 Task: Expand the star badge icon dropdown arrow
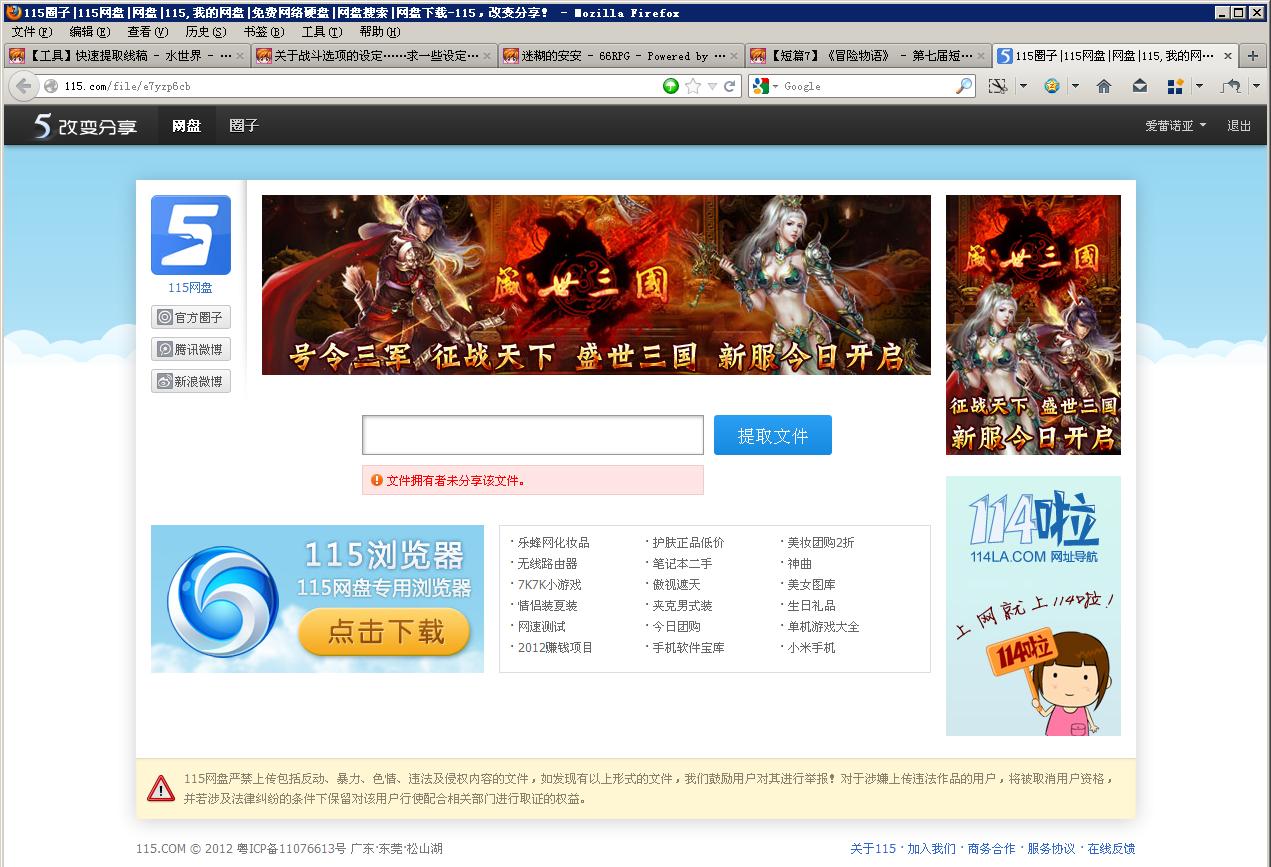[1075, 86]
